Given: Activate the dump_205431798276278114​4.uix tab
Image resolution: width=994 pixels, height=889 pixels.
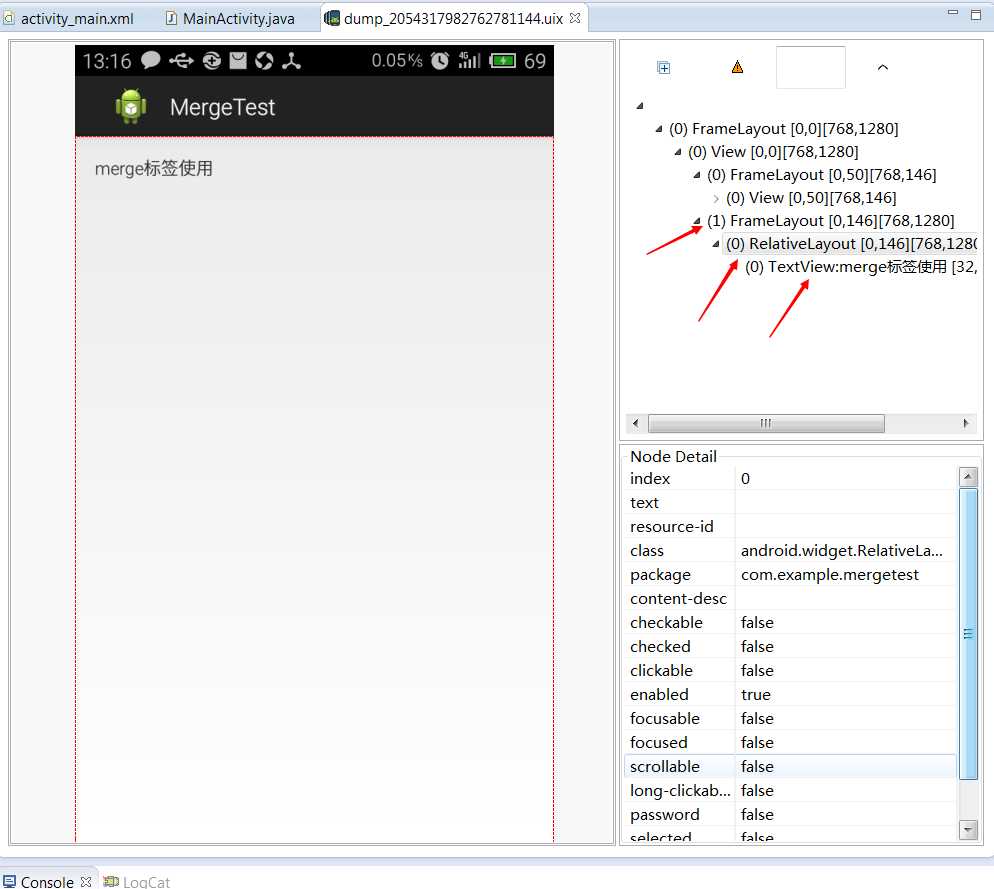Looking at the screenshot, I should (x=453, y=18).
